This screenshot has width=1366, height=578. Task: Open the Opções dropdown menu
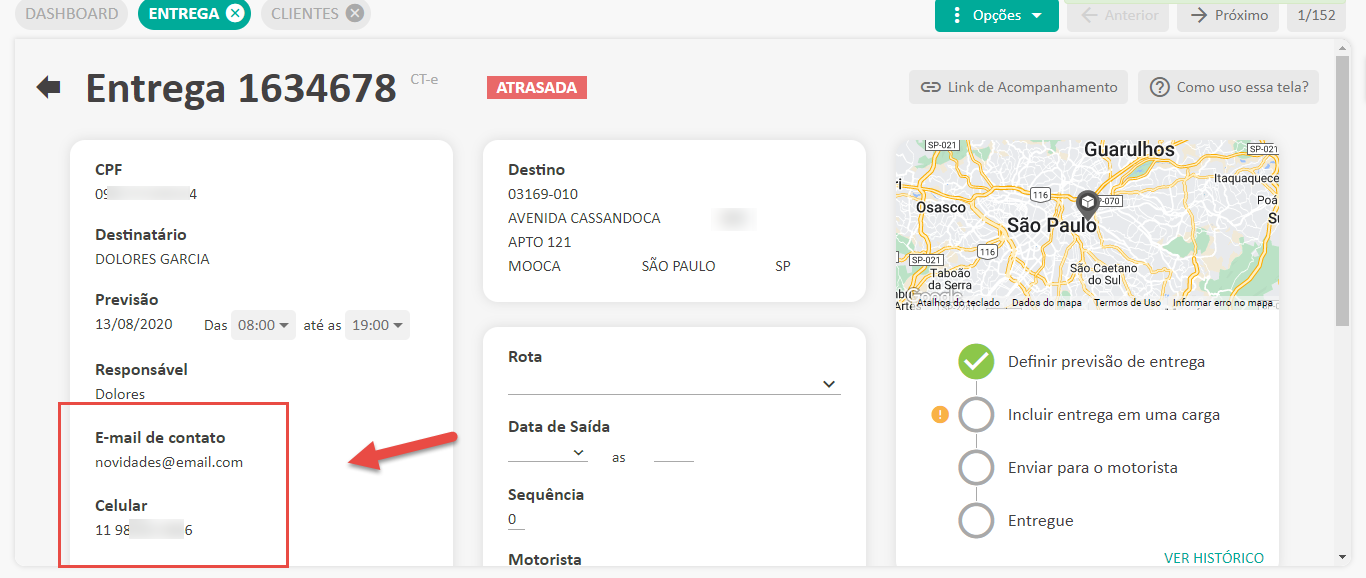(x=996, y=16)
